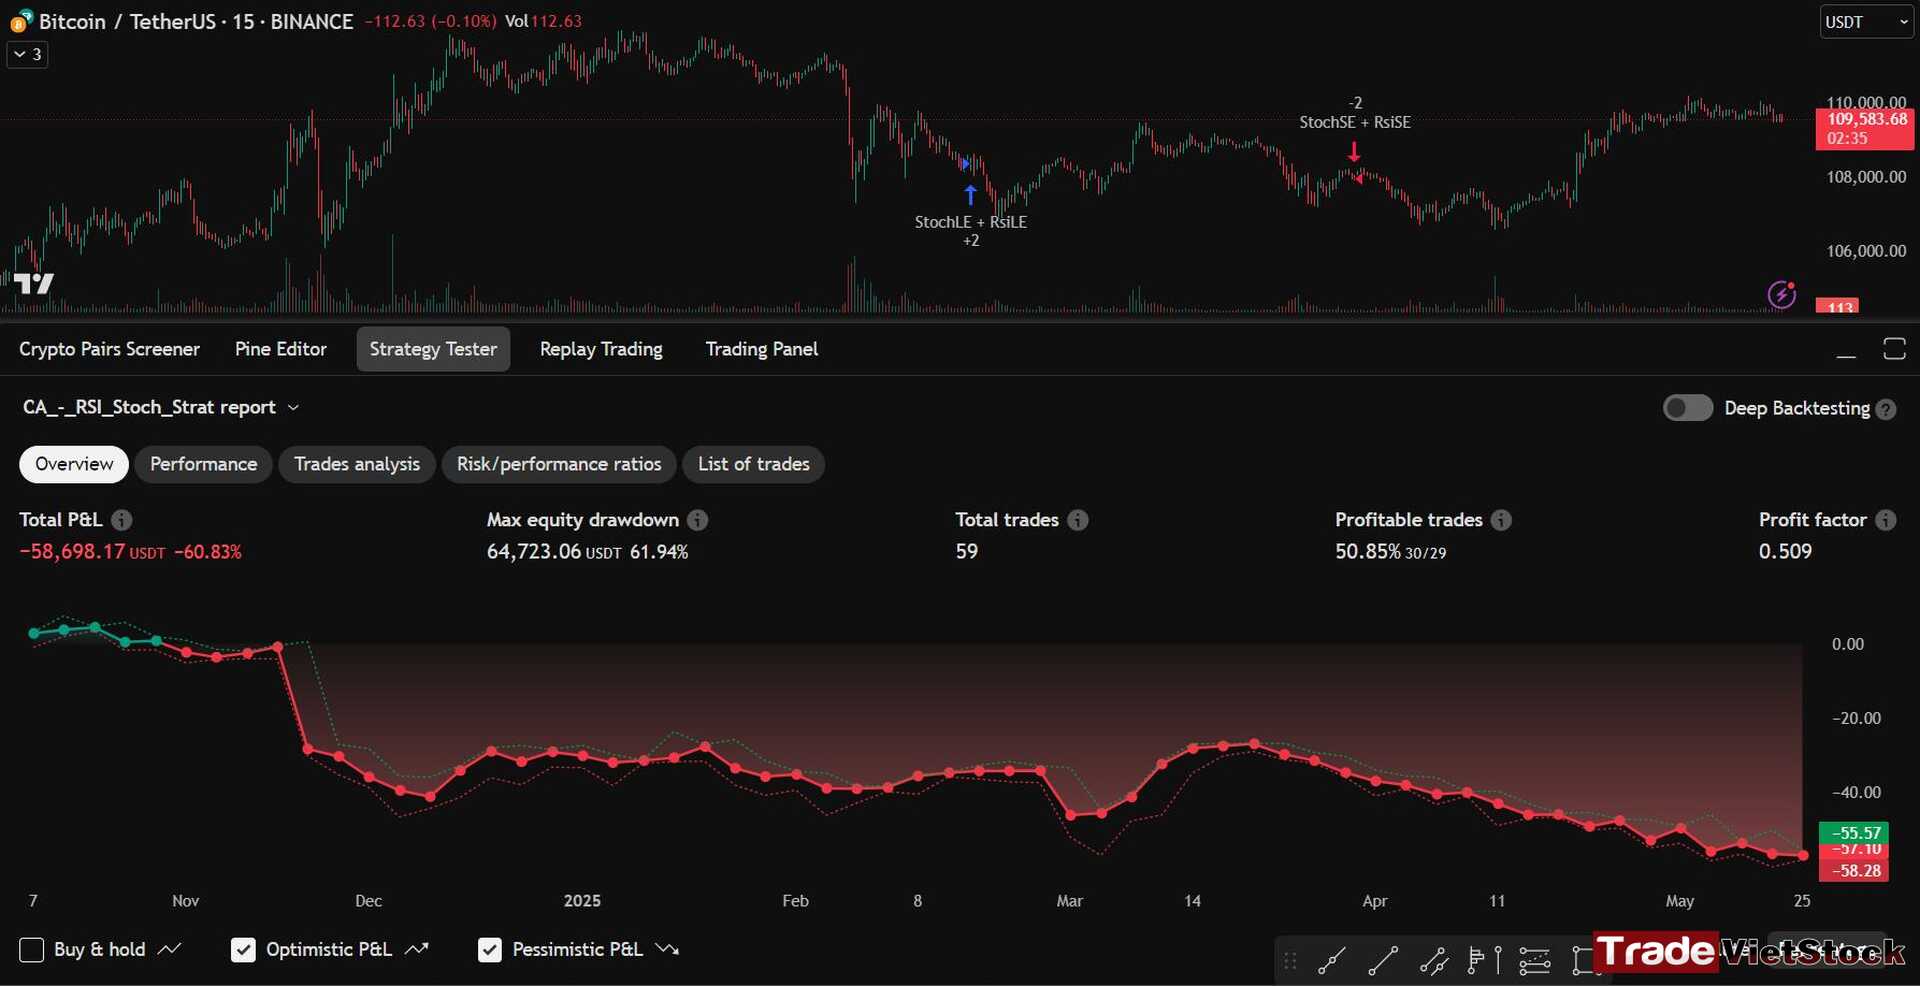Click the red short entry arrow marker

1354,152
